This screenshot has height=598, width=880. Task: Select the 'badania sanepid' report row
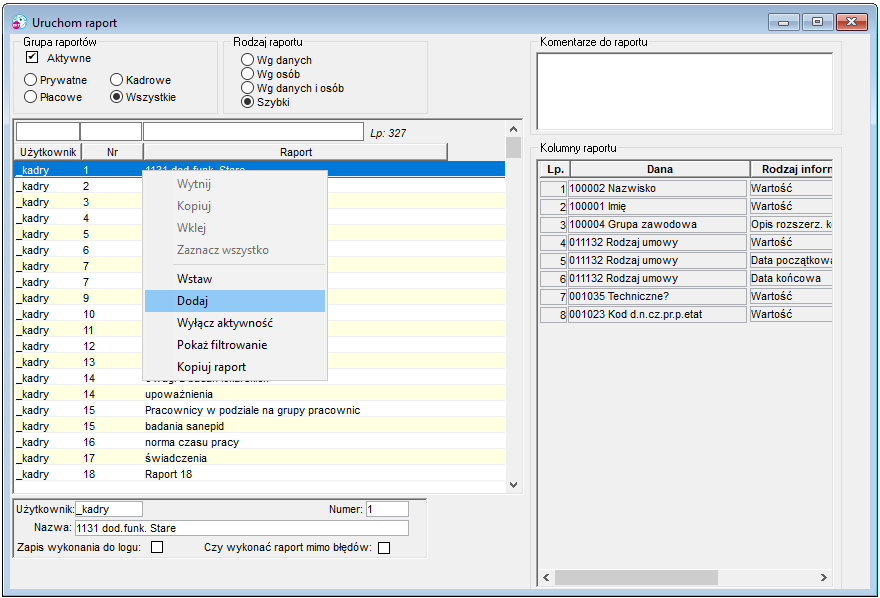pyautogui.click(x=259, y=426)
